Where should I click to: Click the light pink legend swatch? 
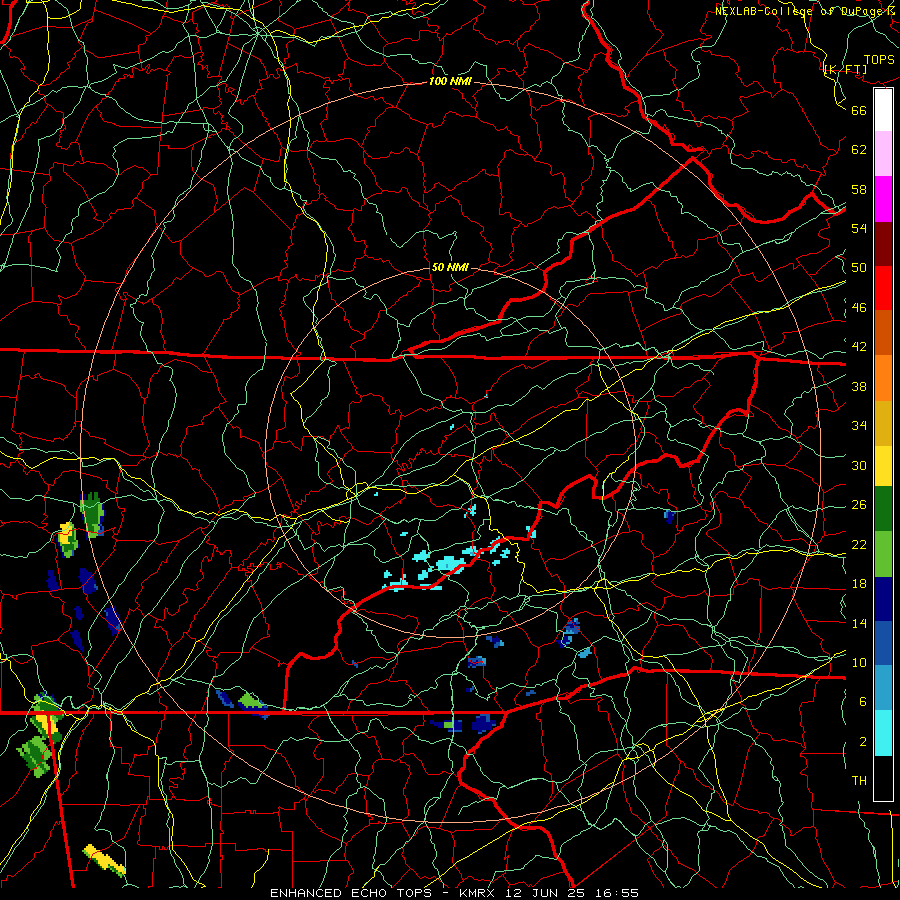click(883, 154)
